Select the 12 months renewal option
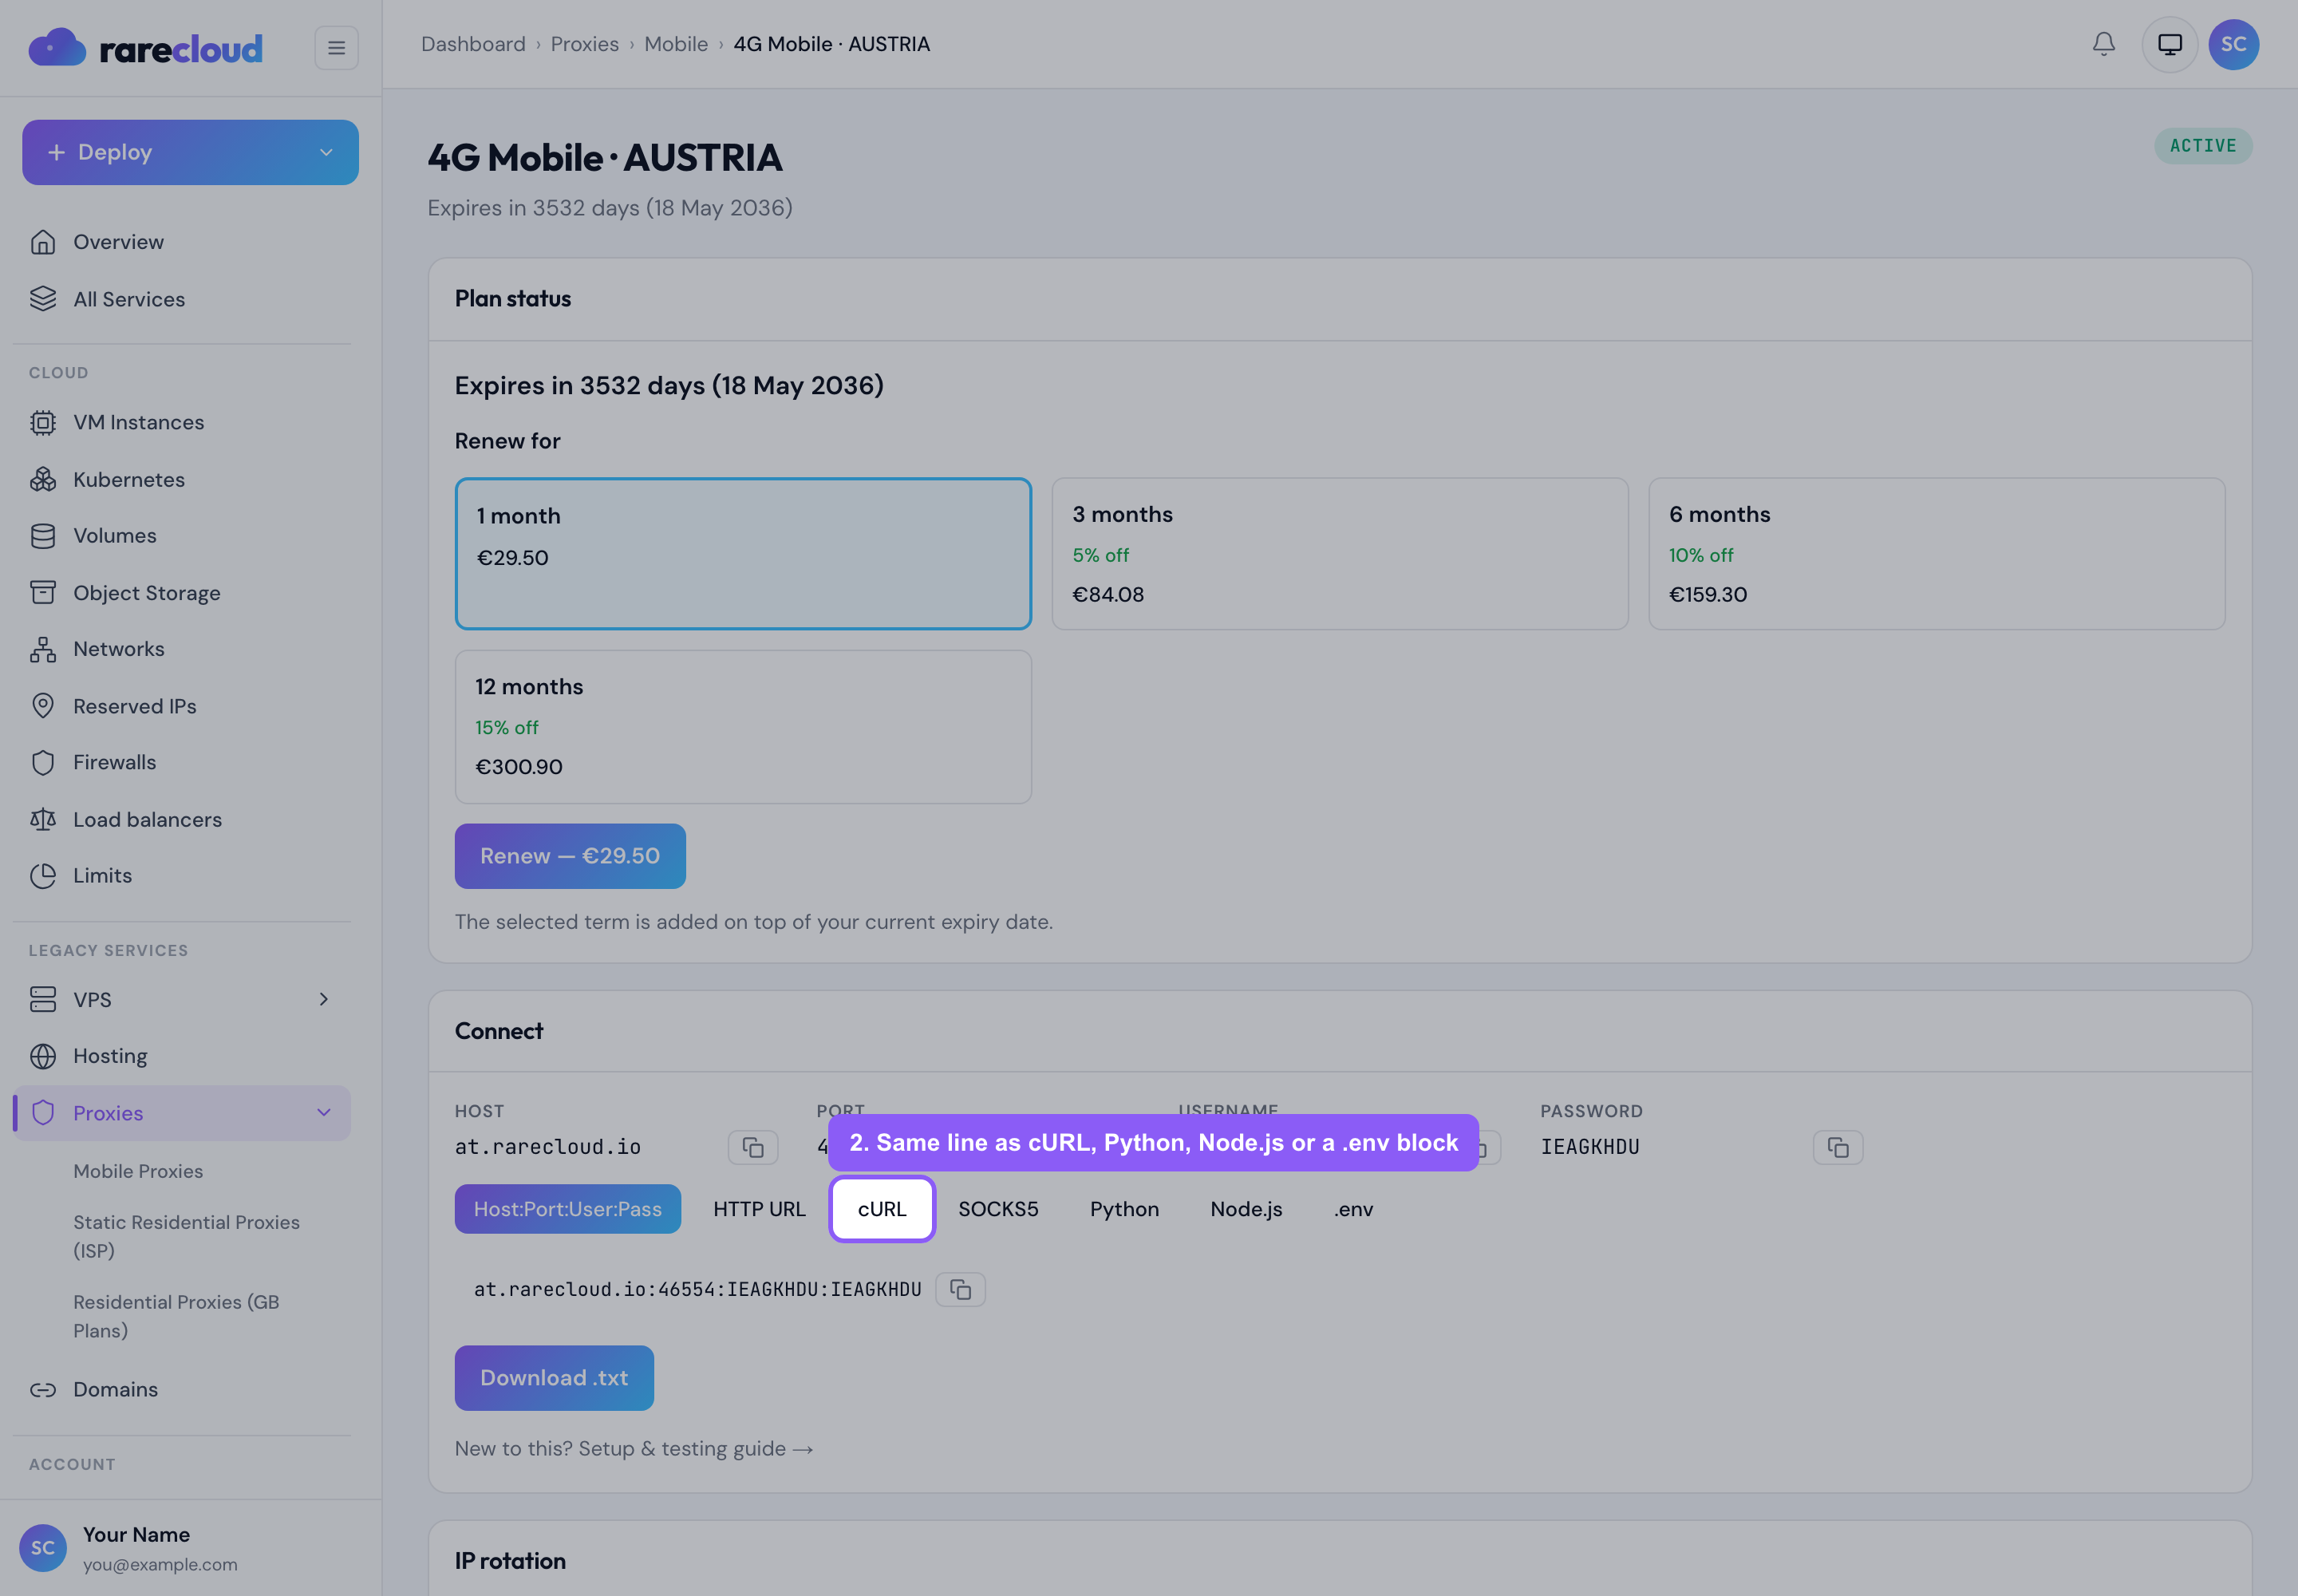Image resolution: width=2298 pixels, height=1596 pixels. point(743,726)
